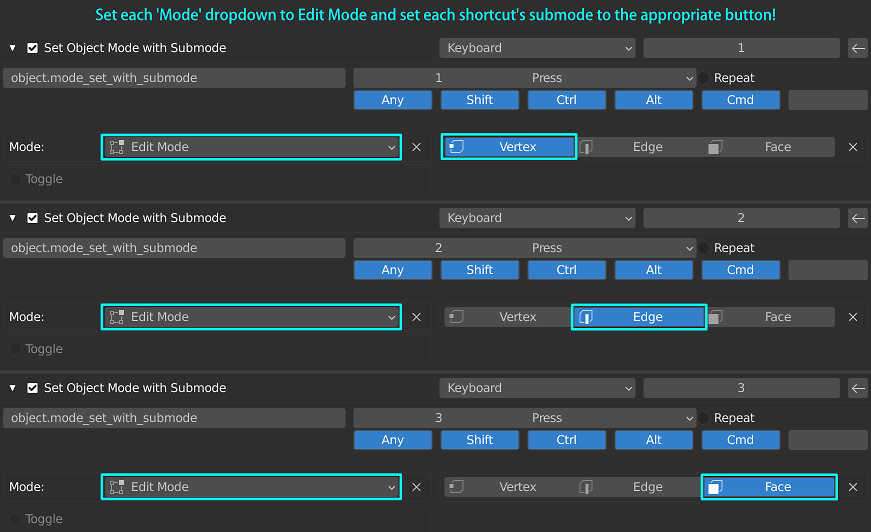The image size is (871, 532).
Task: Collapse third Set Object Mode with Submode entry
Action: click(x=13, y=388)
